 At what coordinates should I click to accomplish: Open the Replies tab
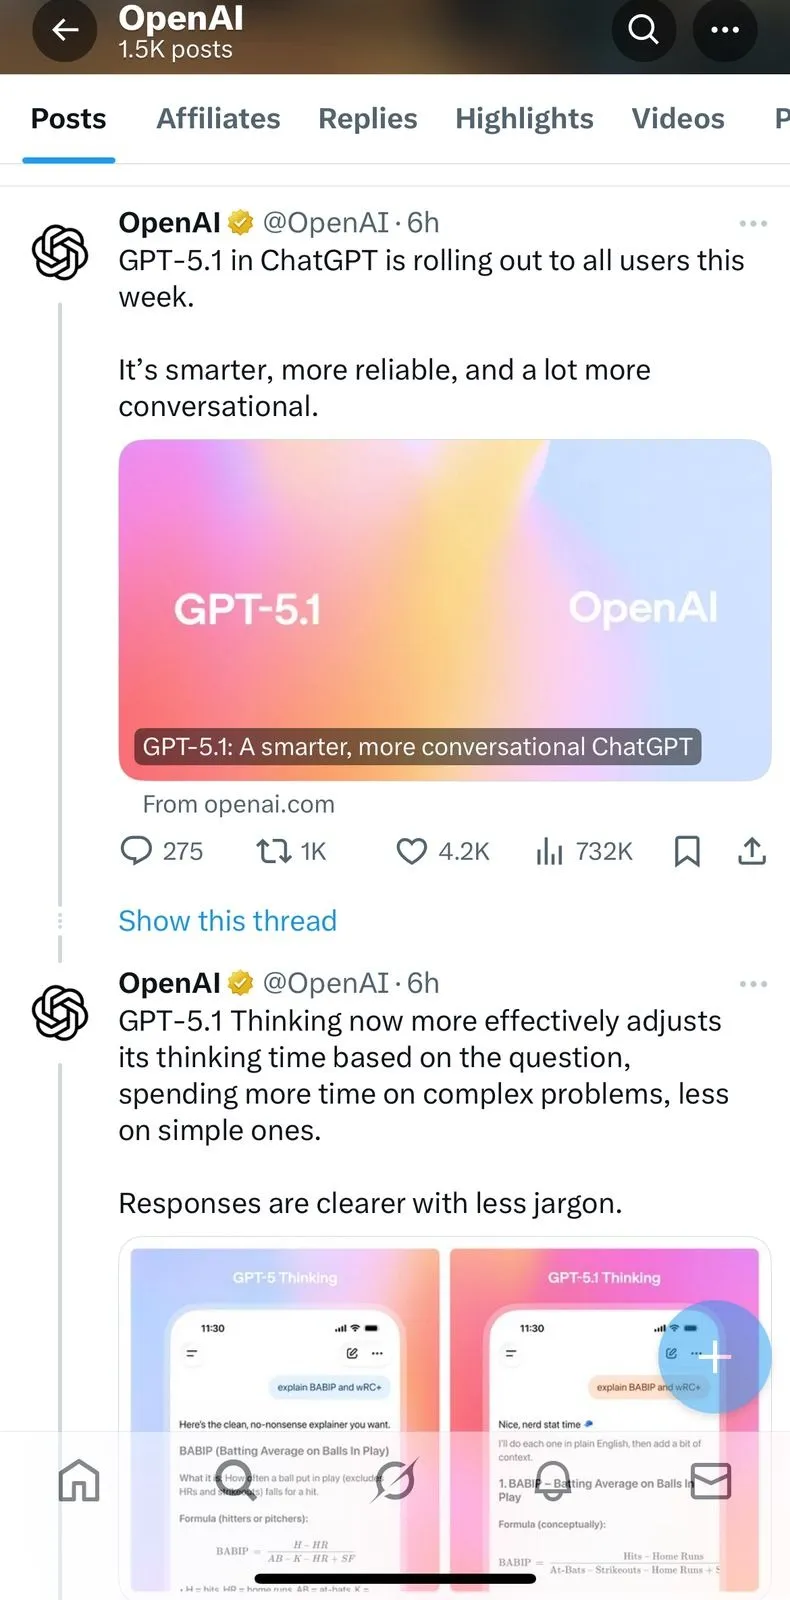(367, 119)
